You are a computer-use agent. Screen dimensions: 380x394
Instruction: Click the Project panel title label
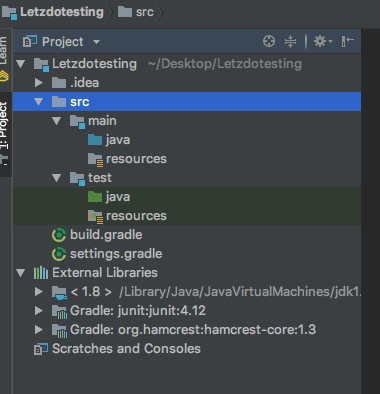[x=63, y=42]
